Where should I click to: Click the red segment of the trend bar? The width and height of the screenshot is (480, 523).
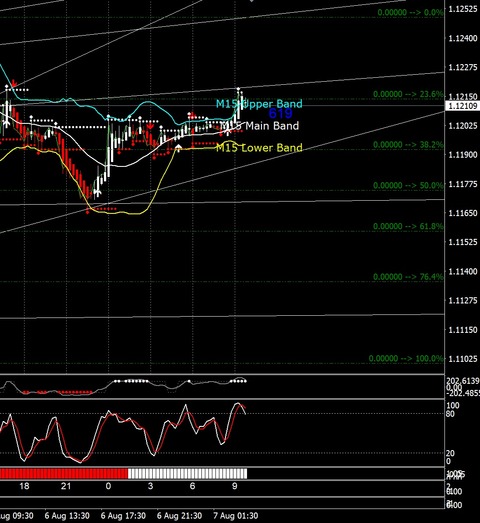tap(64, 474)
